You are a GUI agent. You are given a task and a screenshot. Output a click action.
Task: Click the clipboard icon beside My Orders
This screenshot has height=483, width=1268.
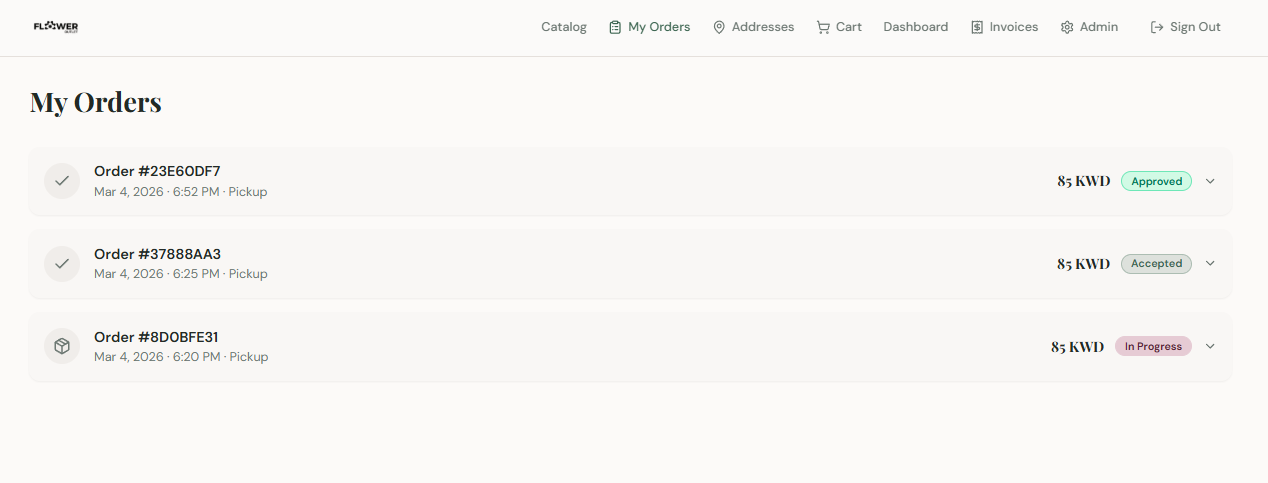click(615, 27)
